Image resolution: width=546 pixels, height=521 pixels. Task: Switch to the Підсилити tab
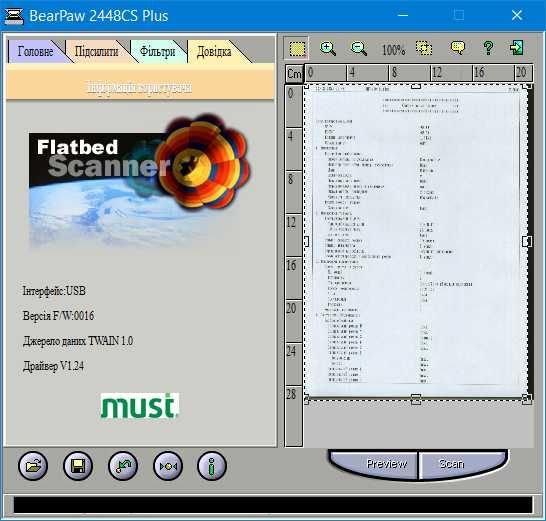tap(96, 51)
